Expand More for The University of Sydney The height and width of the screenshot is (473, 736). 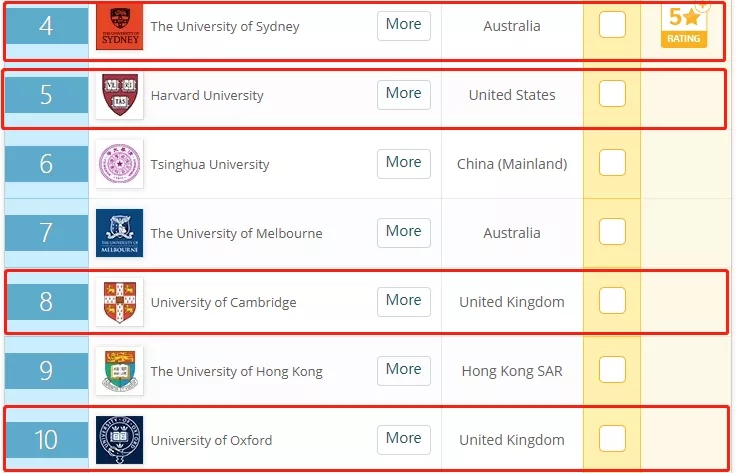403,25
